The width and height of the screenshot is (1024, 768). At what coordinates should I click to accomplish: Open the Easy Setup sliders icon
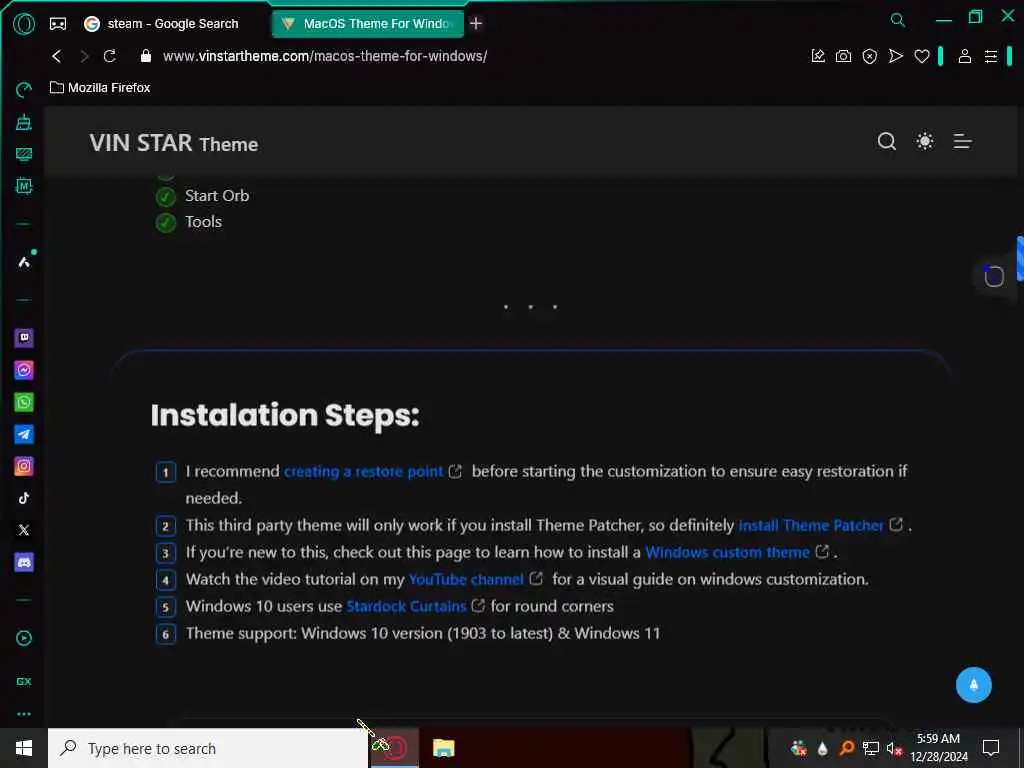click(x=991, y=56)
